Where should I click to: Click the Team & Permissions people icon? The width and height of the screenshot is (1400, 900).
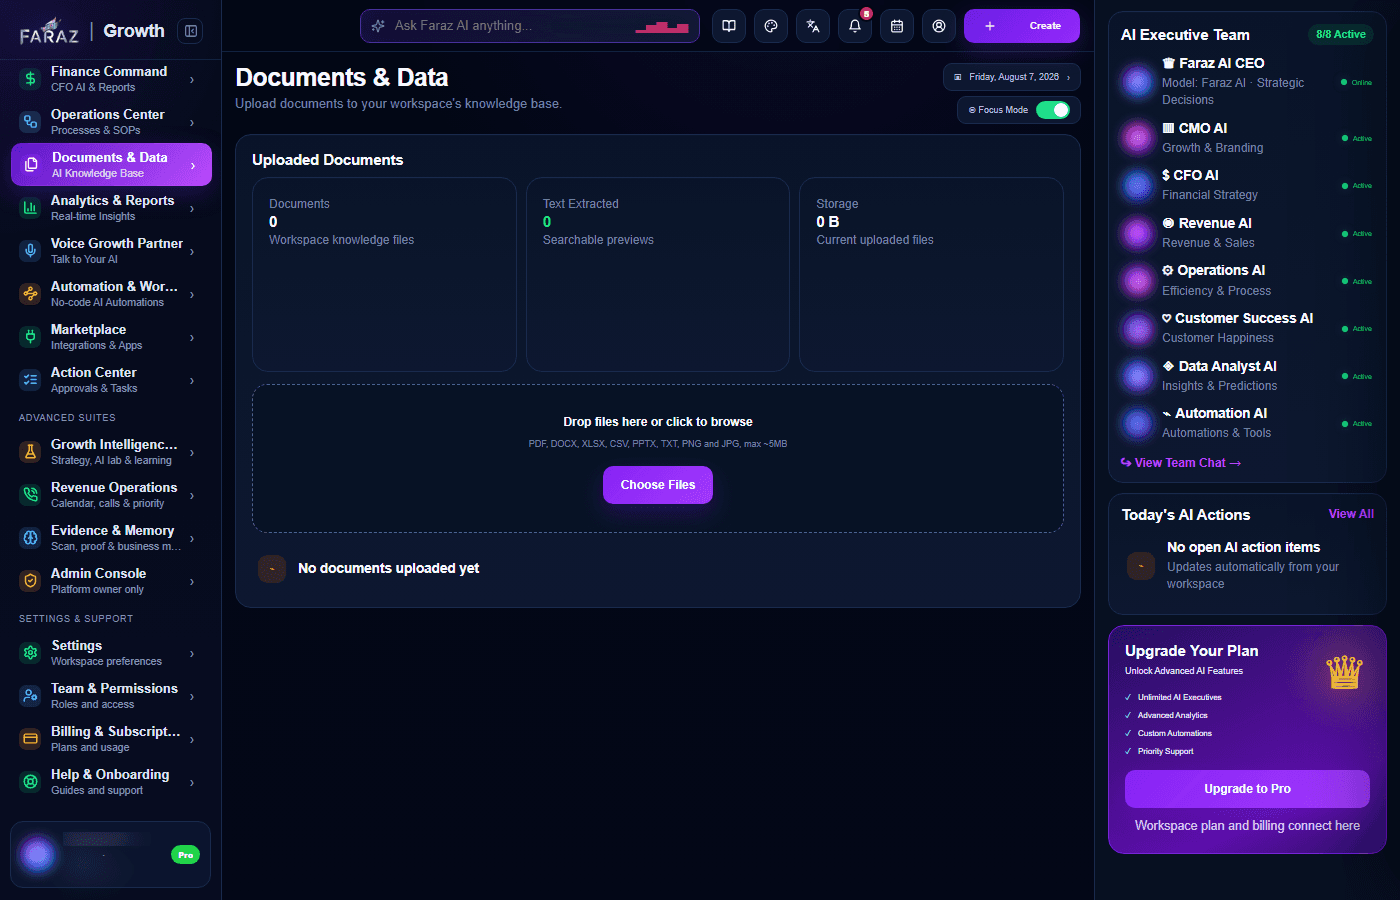coord(30,696)
